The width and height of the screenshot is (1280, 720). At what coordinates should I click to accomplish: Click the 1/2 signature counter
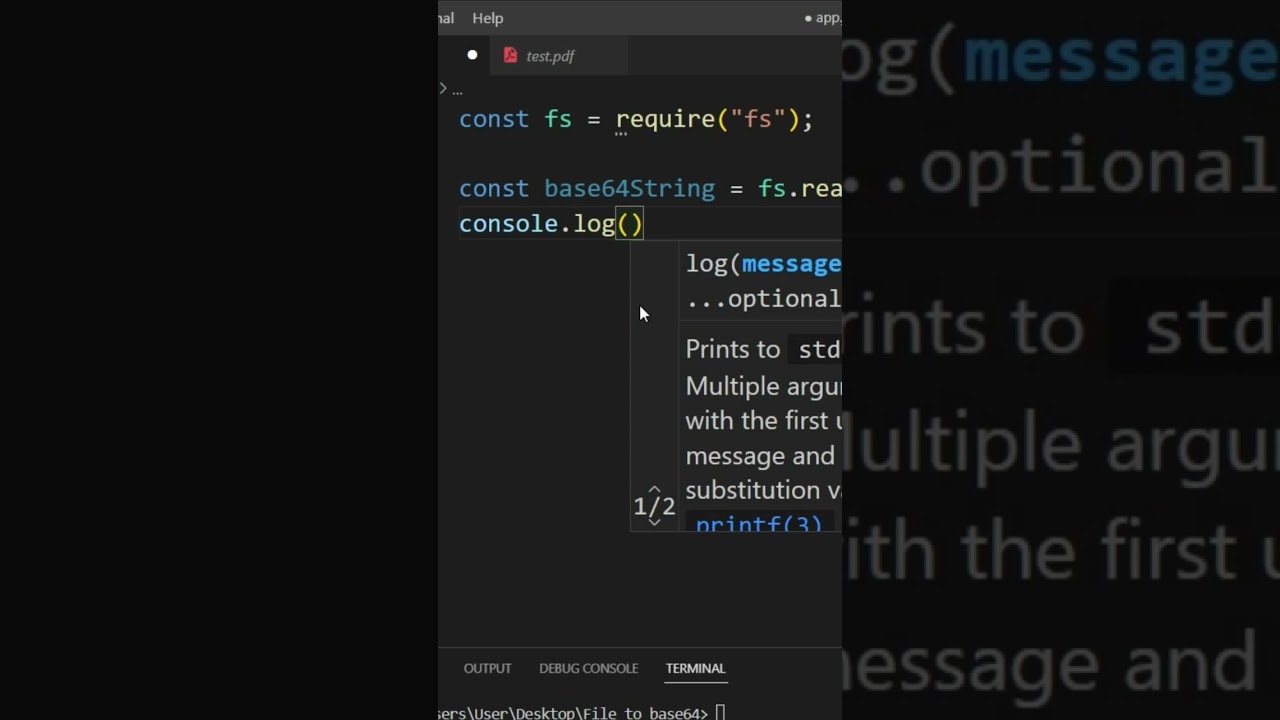654,506
